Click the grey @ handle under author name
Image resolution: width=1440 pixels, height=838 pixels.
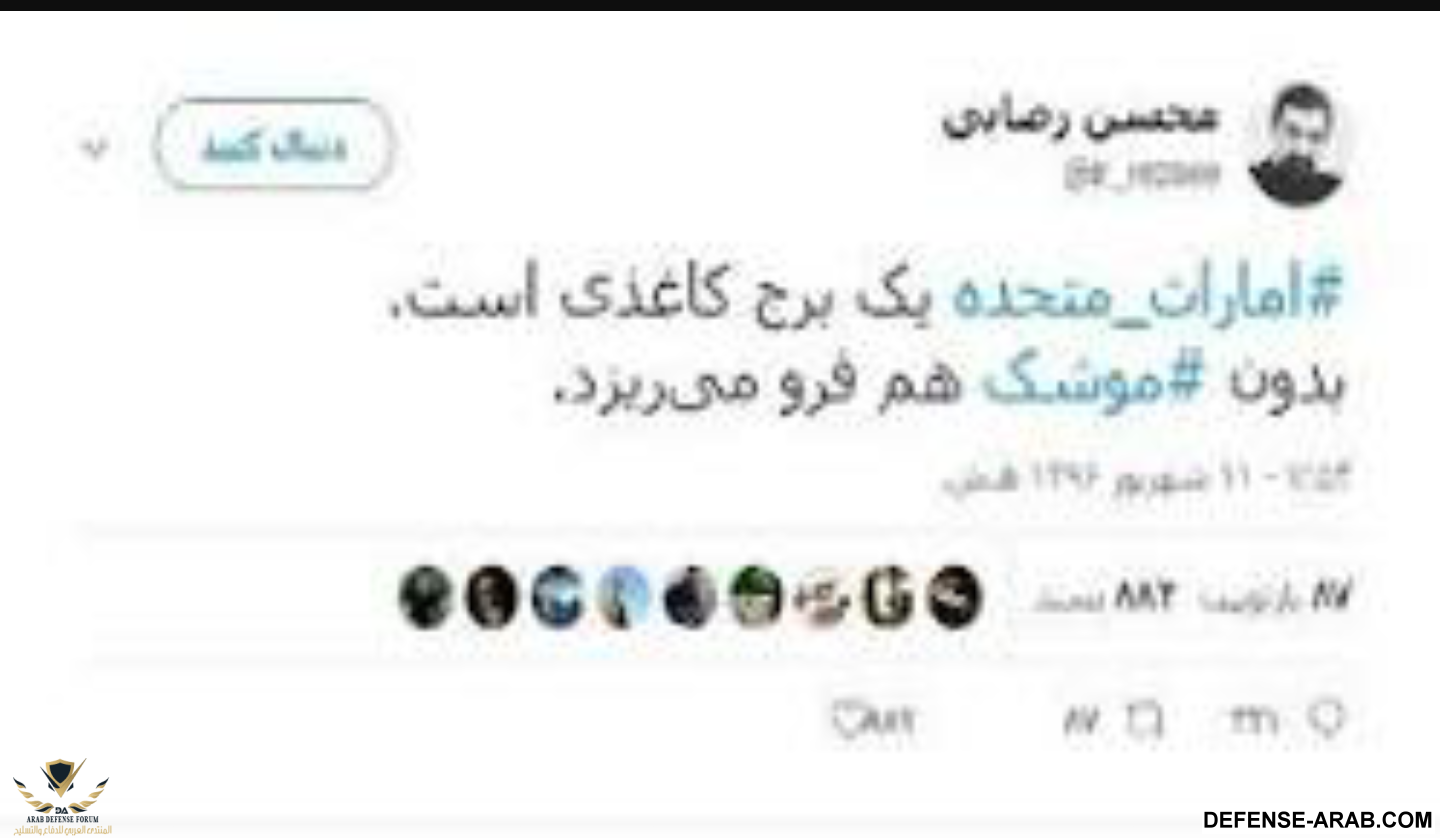point(1142,175)
